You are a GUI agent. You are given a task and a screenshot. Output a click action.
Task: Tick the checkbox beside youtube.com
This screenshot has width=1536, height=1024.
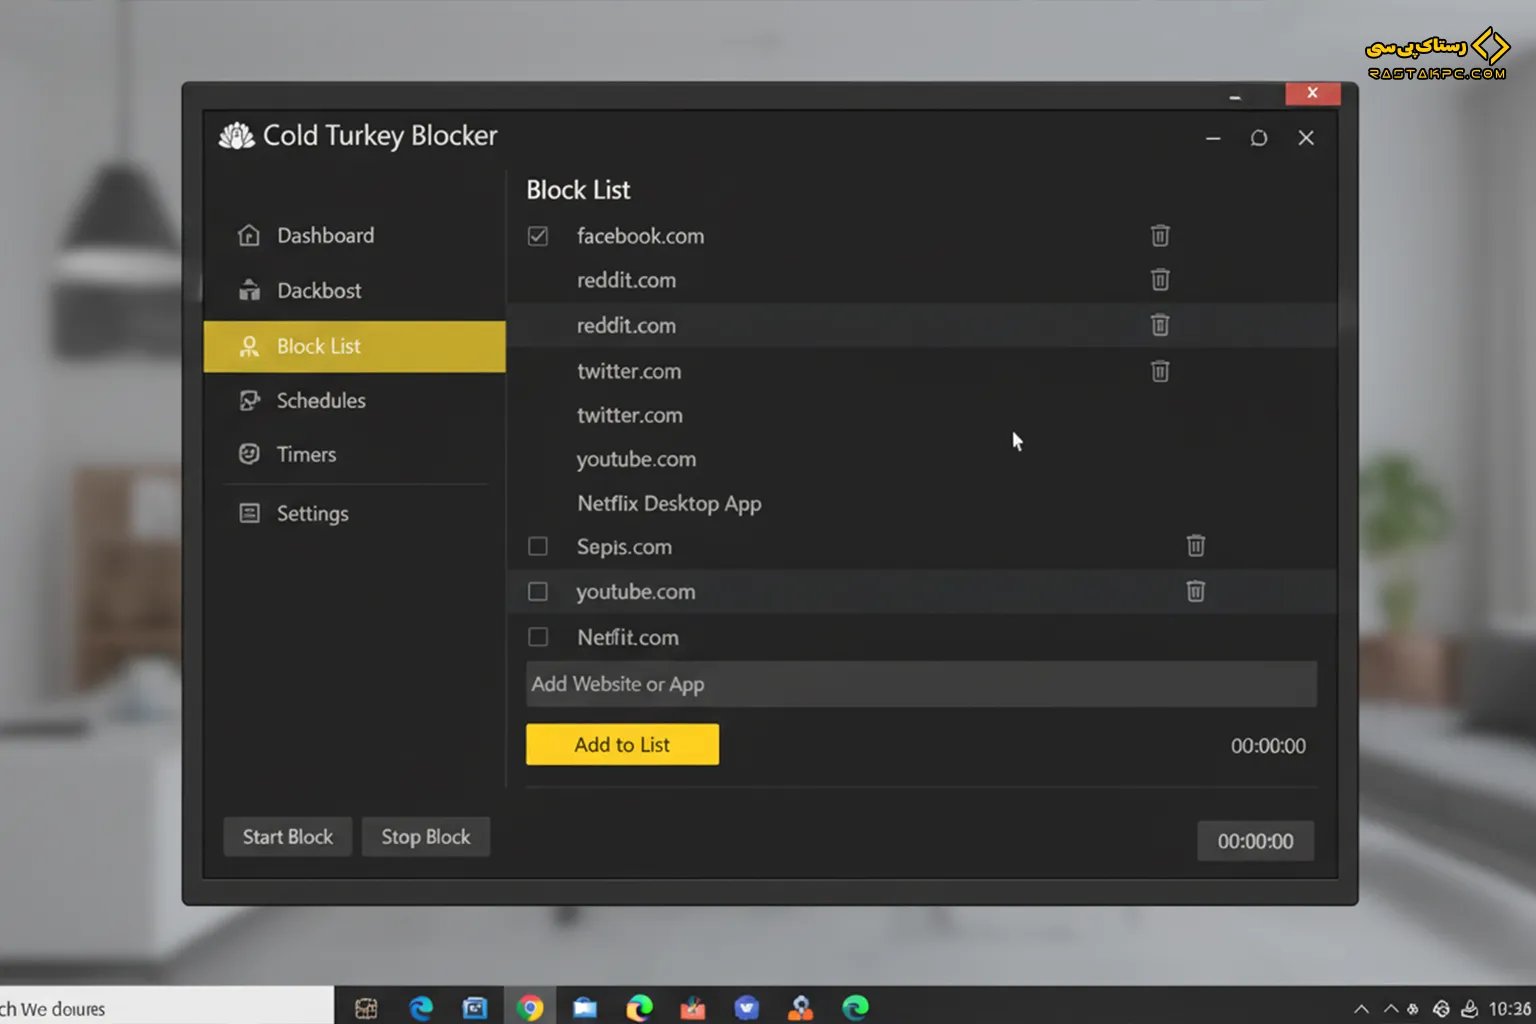click(538, 592)
